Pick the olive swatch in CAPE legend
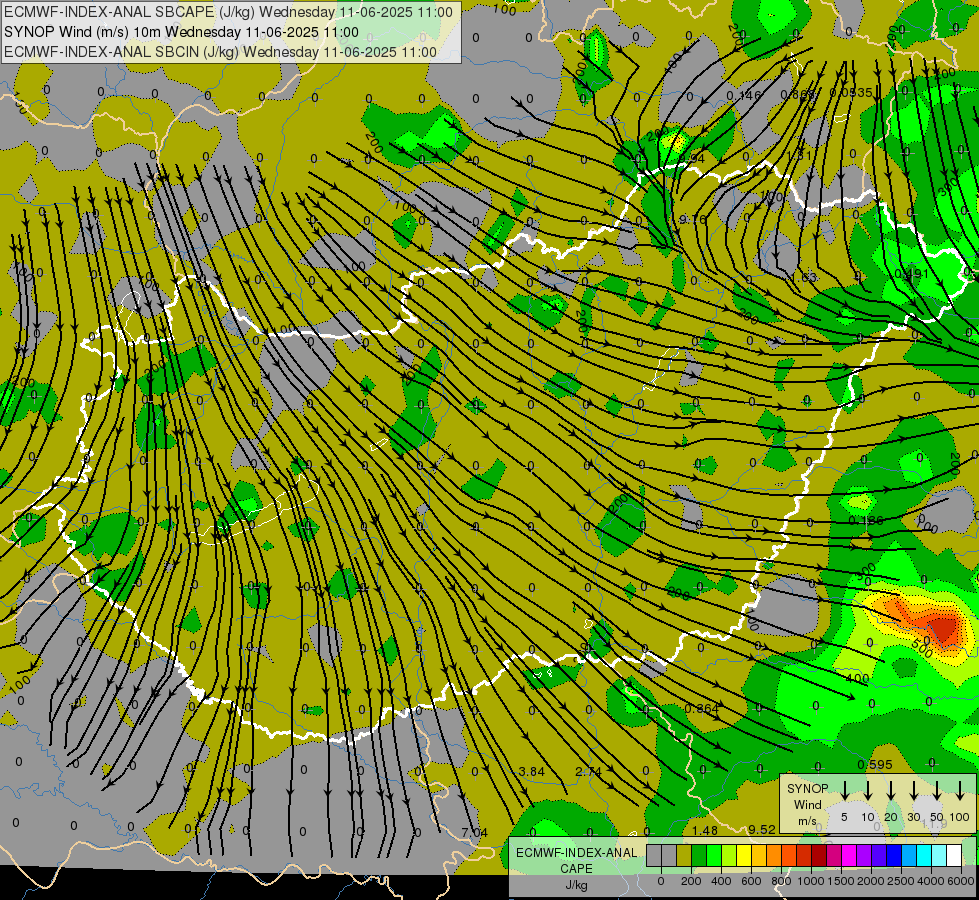 (x=684, y=855)
